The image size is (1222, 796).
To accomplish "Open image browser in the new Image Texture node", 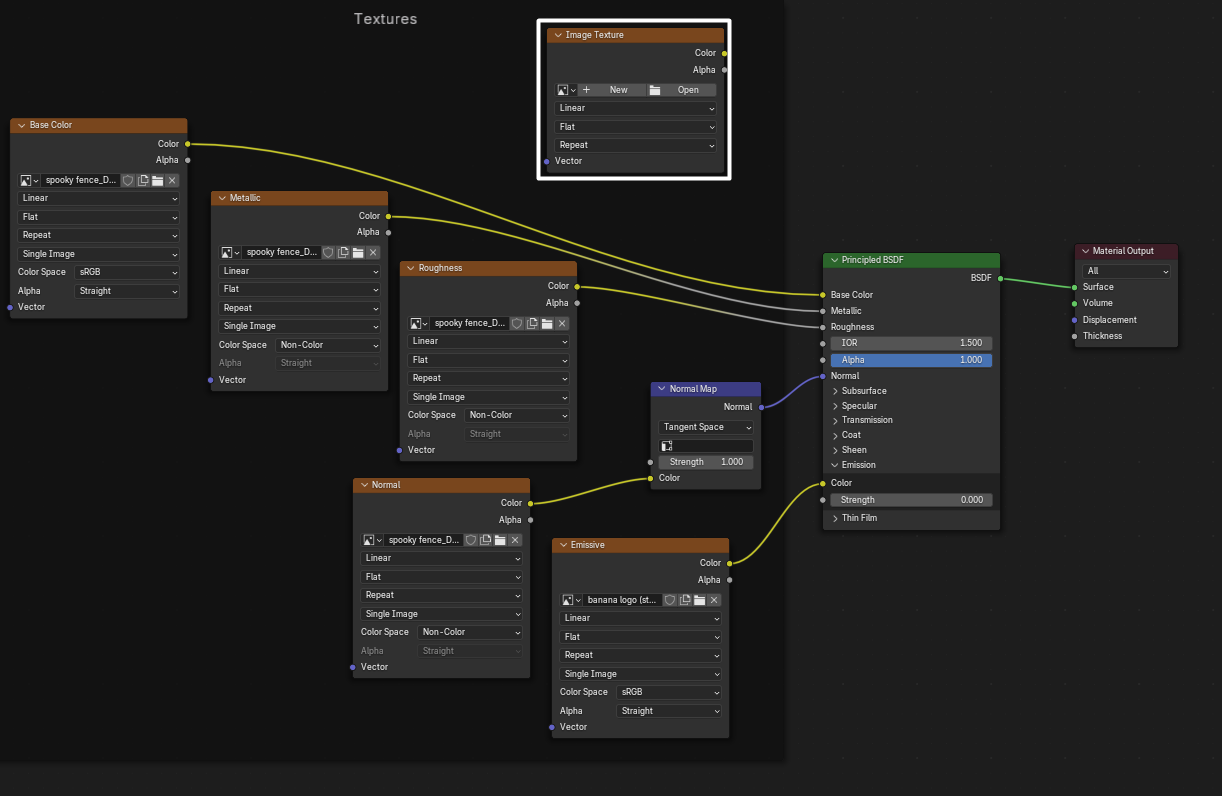I will pyautogui.click(x=566, y=90).
